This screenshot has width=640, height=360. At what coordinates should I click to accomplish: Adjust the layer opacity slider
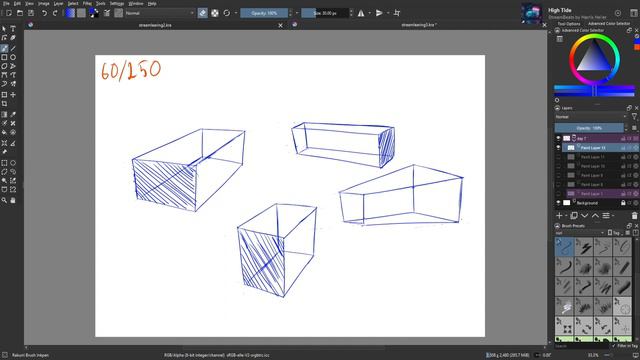click(x=589, y=128)
